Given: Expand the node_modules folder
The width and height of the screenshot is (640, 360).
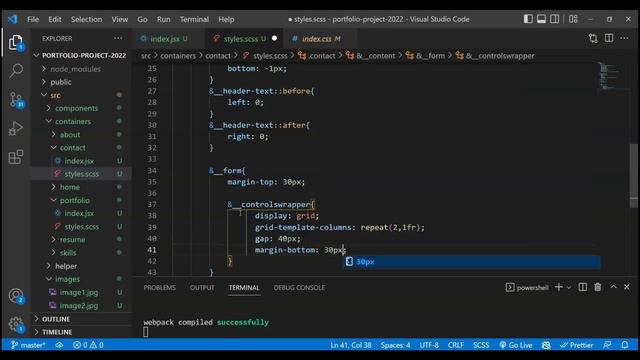Looking at the screenshot, I should pyautogui.click(x=82, y=69).
